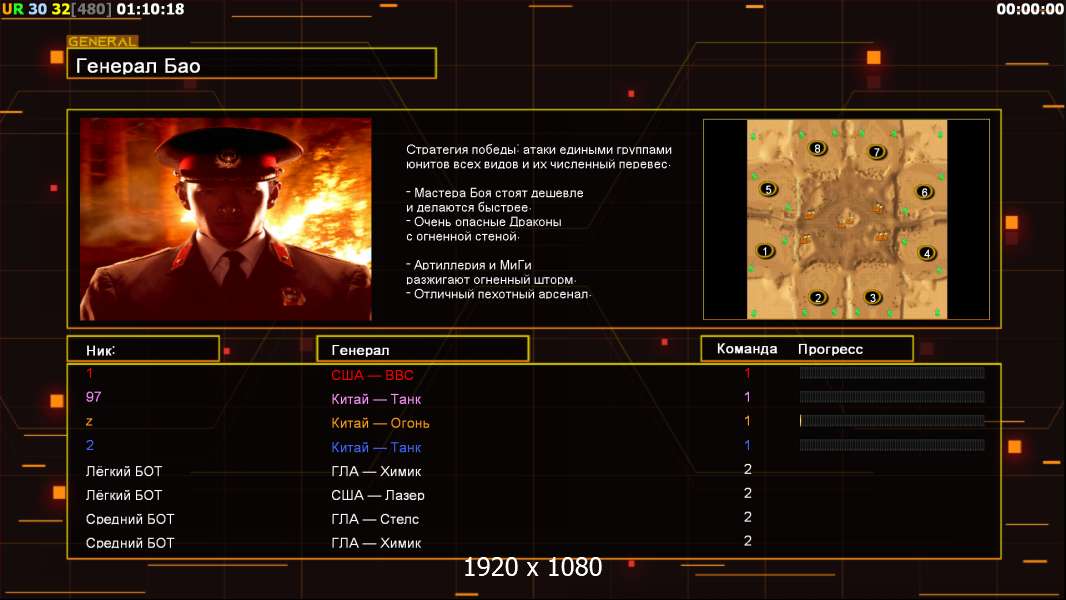This screenshot has height=600, width=1066.
Task: Click the 'Прогресс' header label
Action: (830, 349)
